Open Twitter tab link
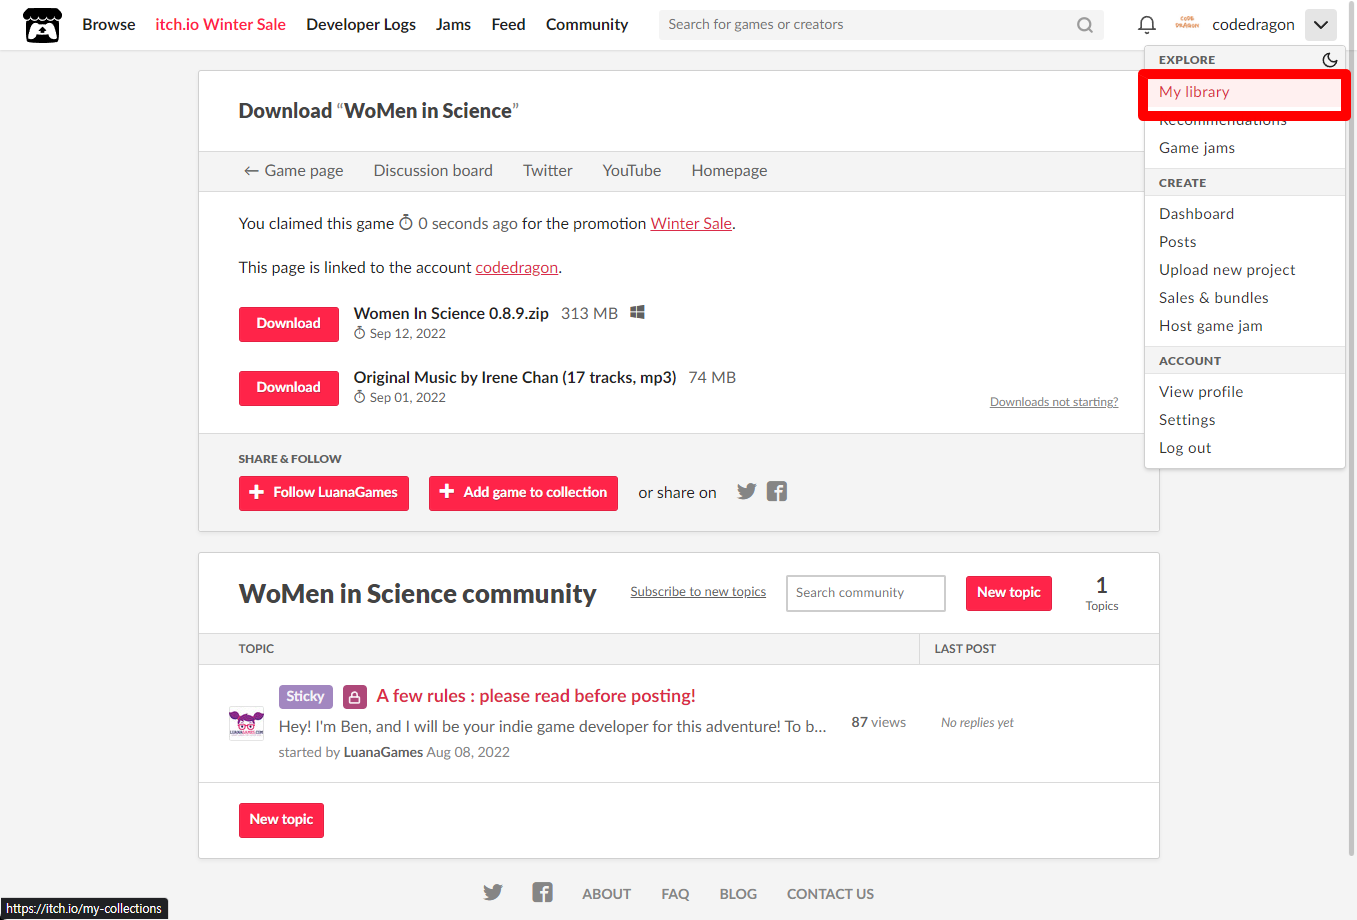Viewport: 1357px width, 920px height. coord(548,171)
